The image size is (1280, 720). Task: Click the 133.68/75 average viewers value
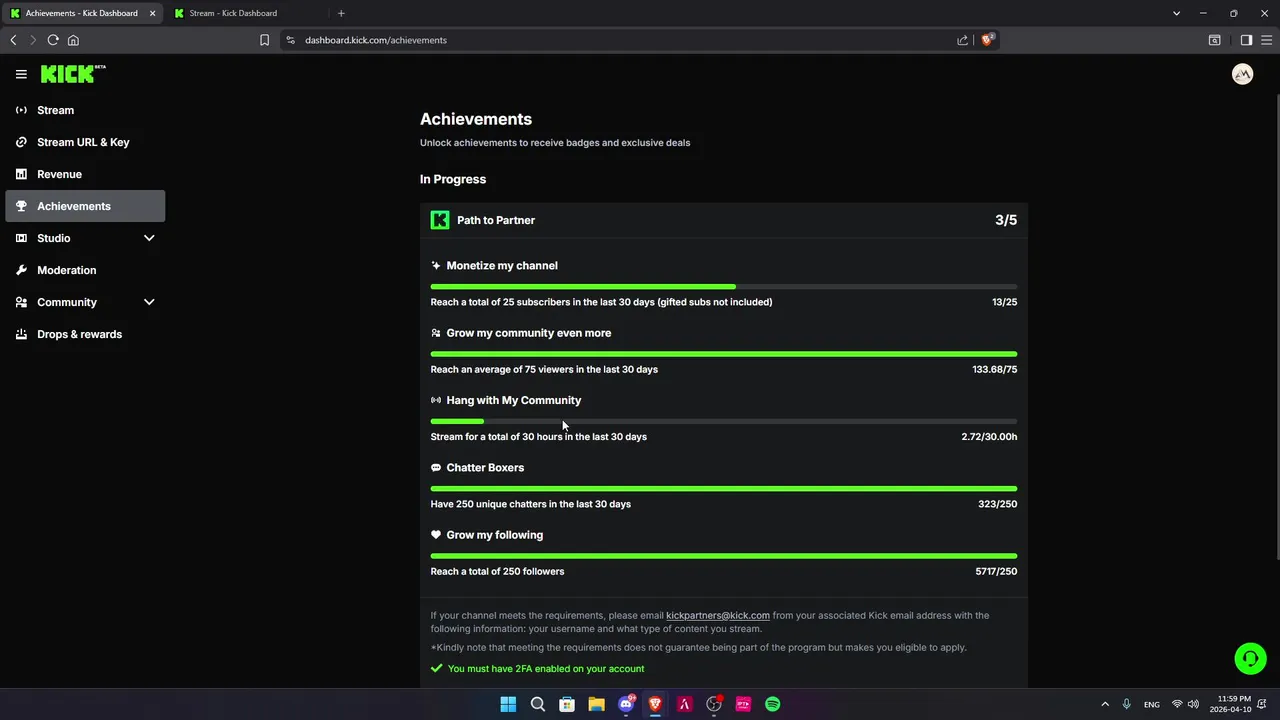(x=995, y=370)
